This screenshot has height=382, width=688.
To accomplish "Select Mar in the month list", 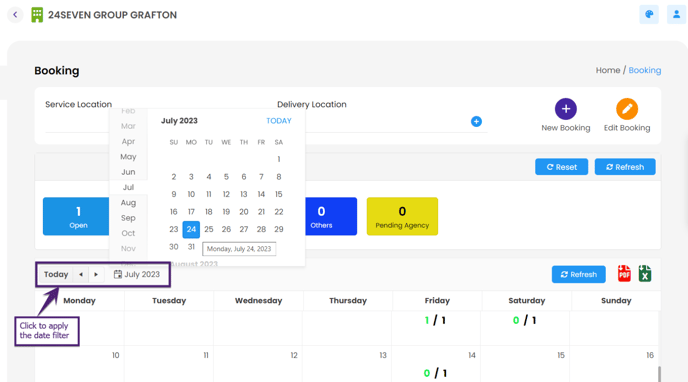I will pyautogui.click(x=128, y=126).
